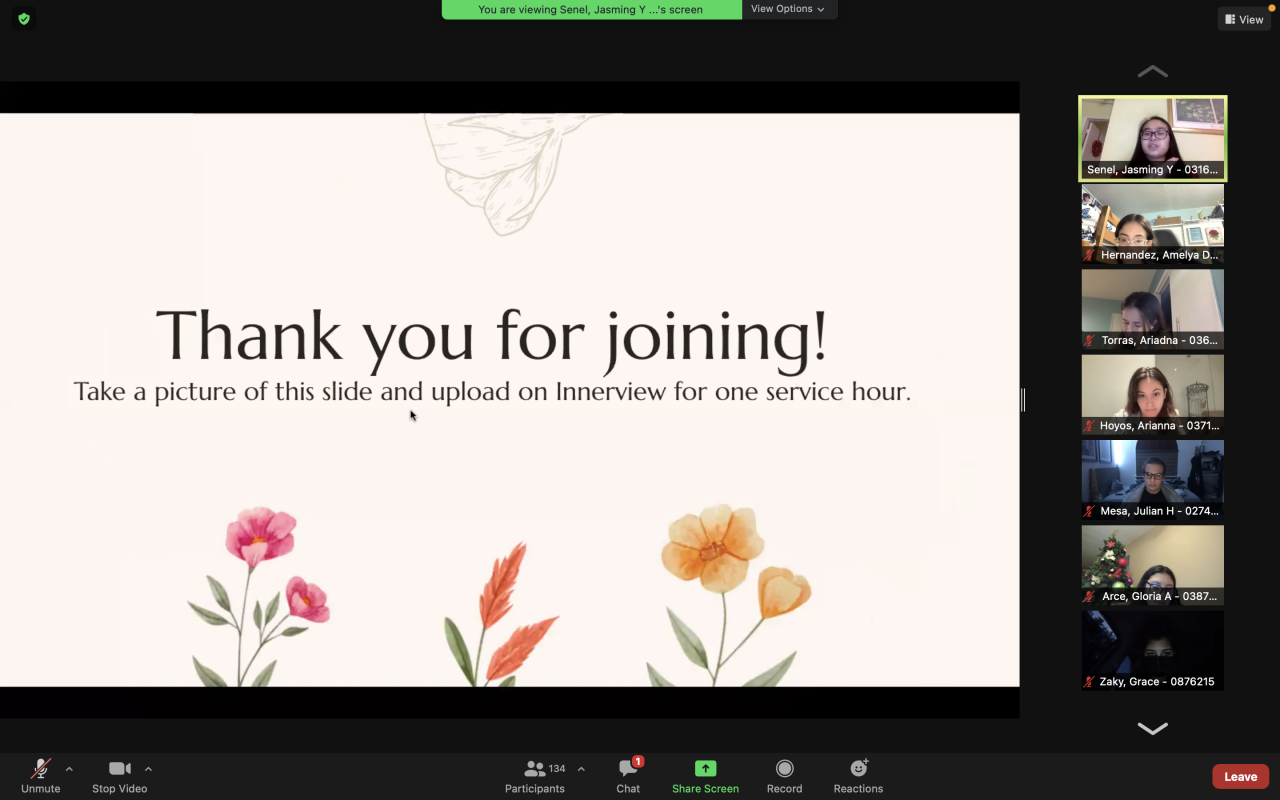Expand audio options arrow next to Unmute
1280x800 pixels.
point(69,769)
